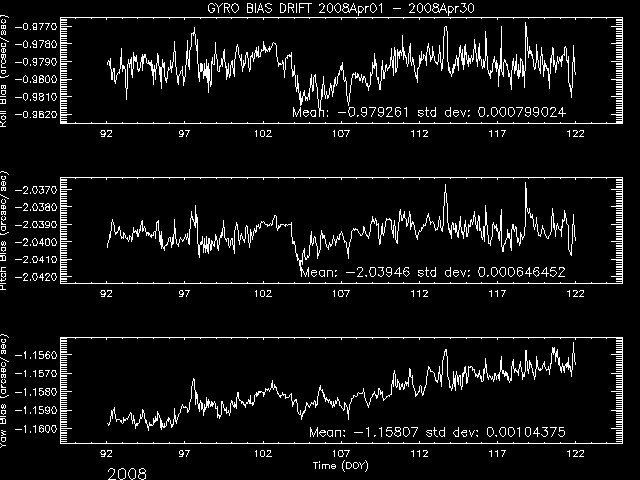Click day 102 label under pitch plot
The image size is (640, 480).
coord(262,294)
